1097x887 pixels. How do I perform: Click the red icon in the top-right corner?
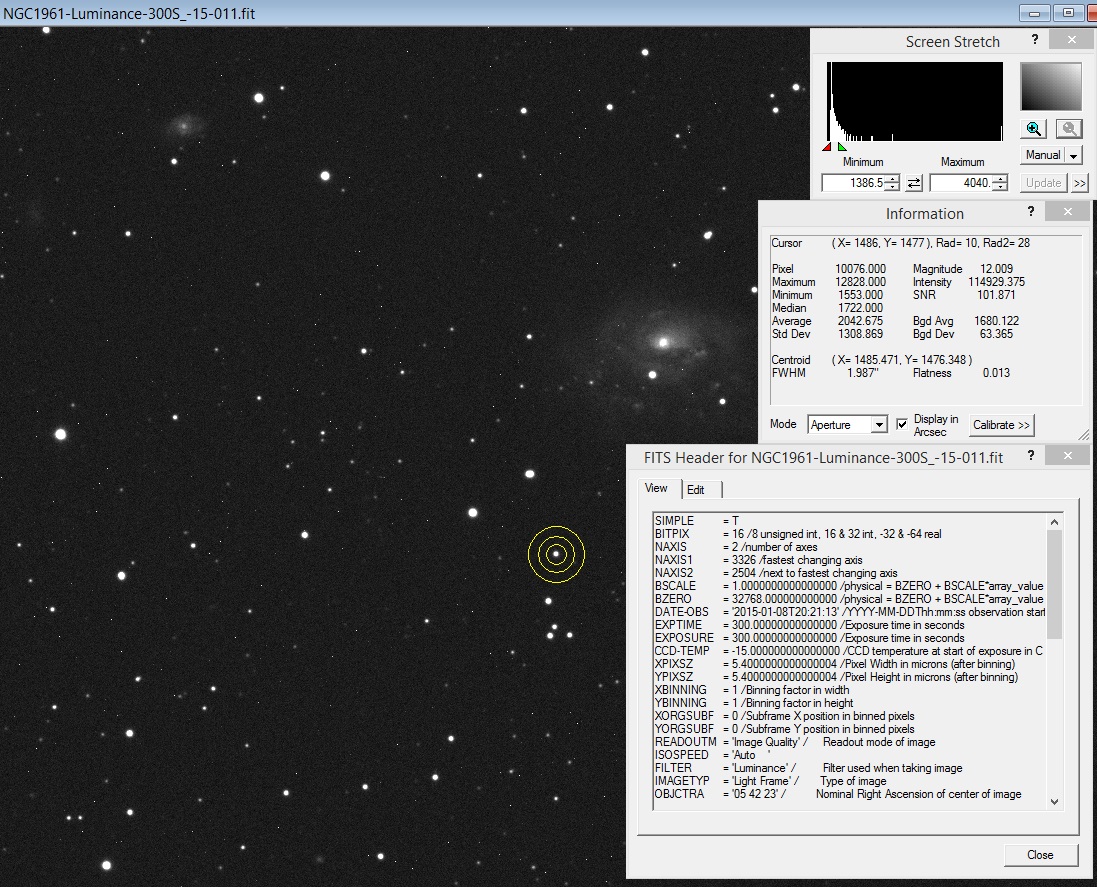point(1088,13)
